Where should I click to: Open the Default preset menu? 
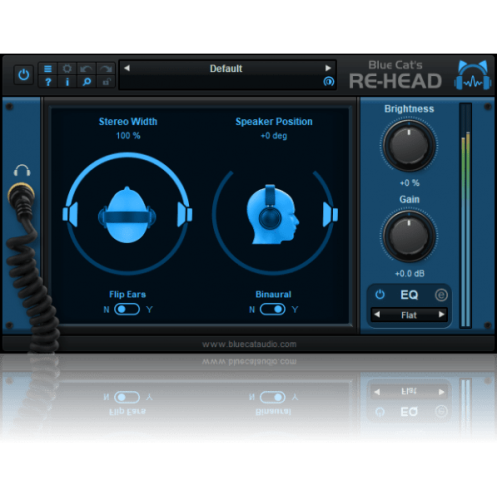pyautogui.click(x=226, y=68)
